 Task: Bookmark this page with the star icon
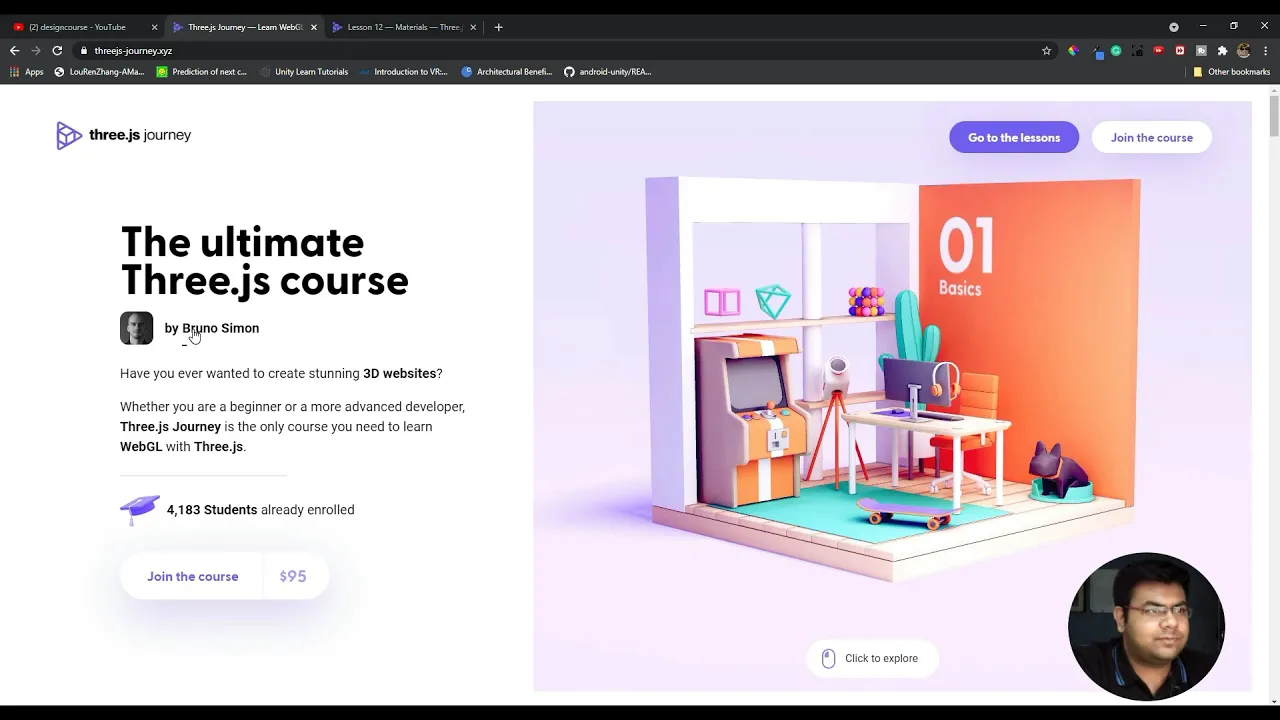point(1046,51)
